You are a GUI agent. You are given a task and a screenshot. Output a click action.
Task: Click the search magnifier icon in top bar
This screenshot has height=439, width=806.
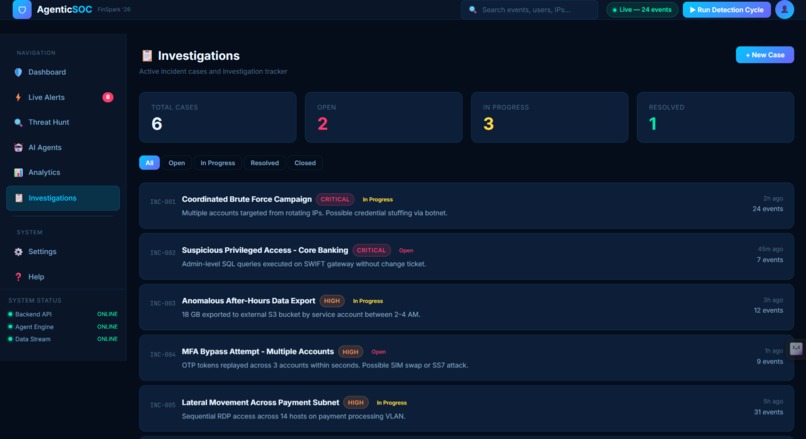tap(472, 10)
